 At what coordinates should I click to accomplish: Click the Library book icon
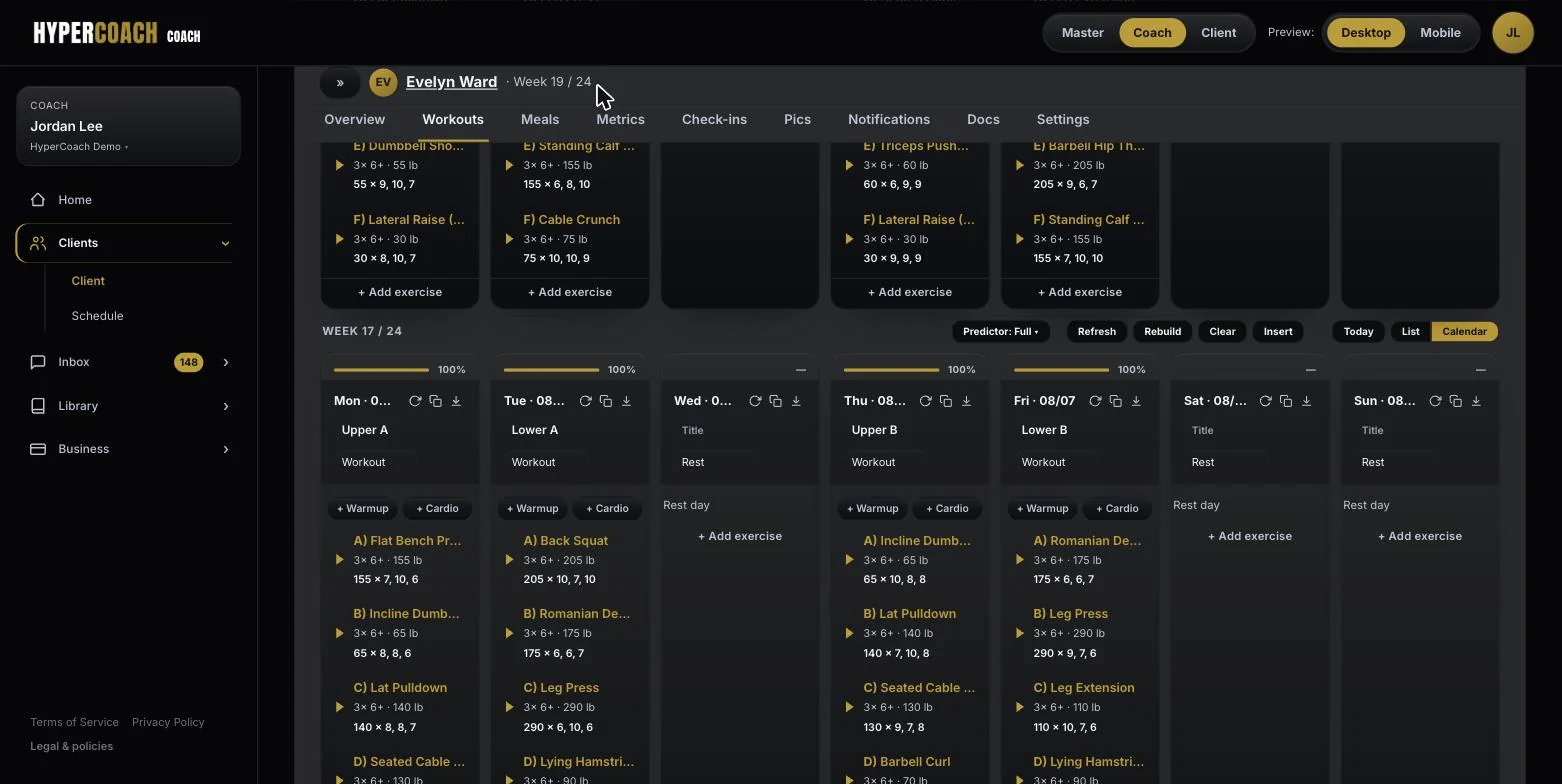click(x=38, y=406)
